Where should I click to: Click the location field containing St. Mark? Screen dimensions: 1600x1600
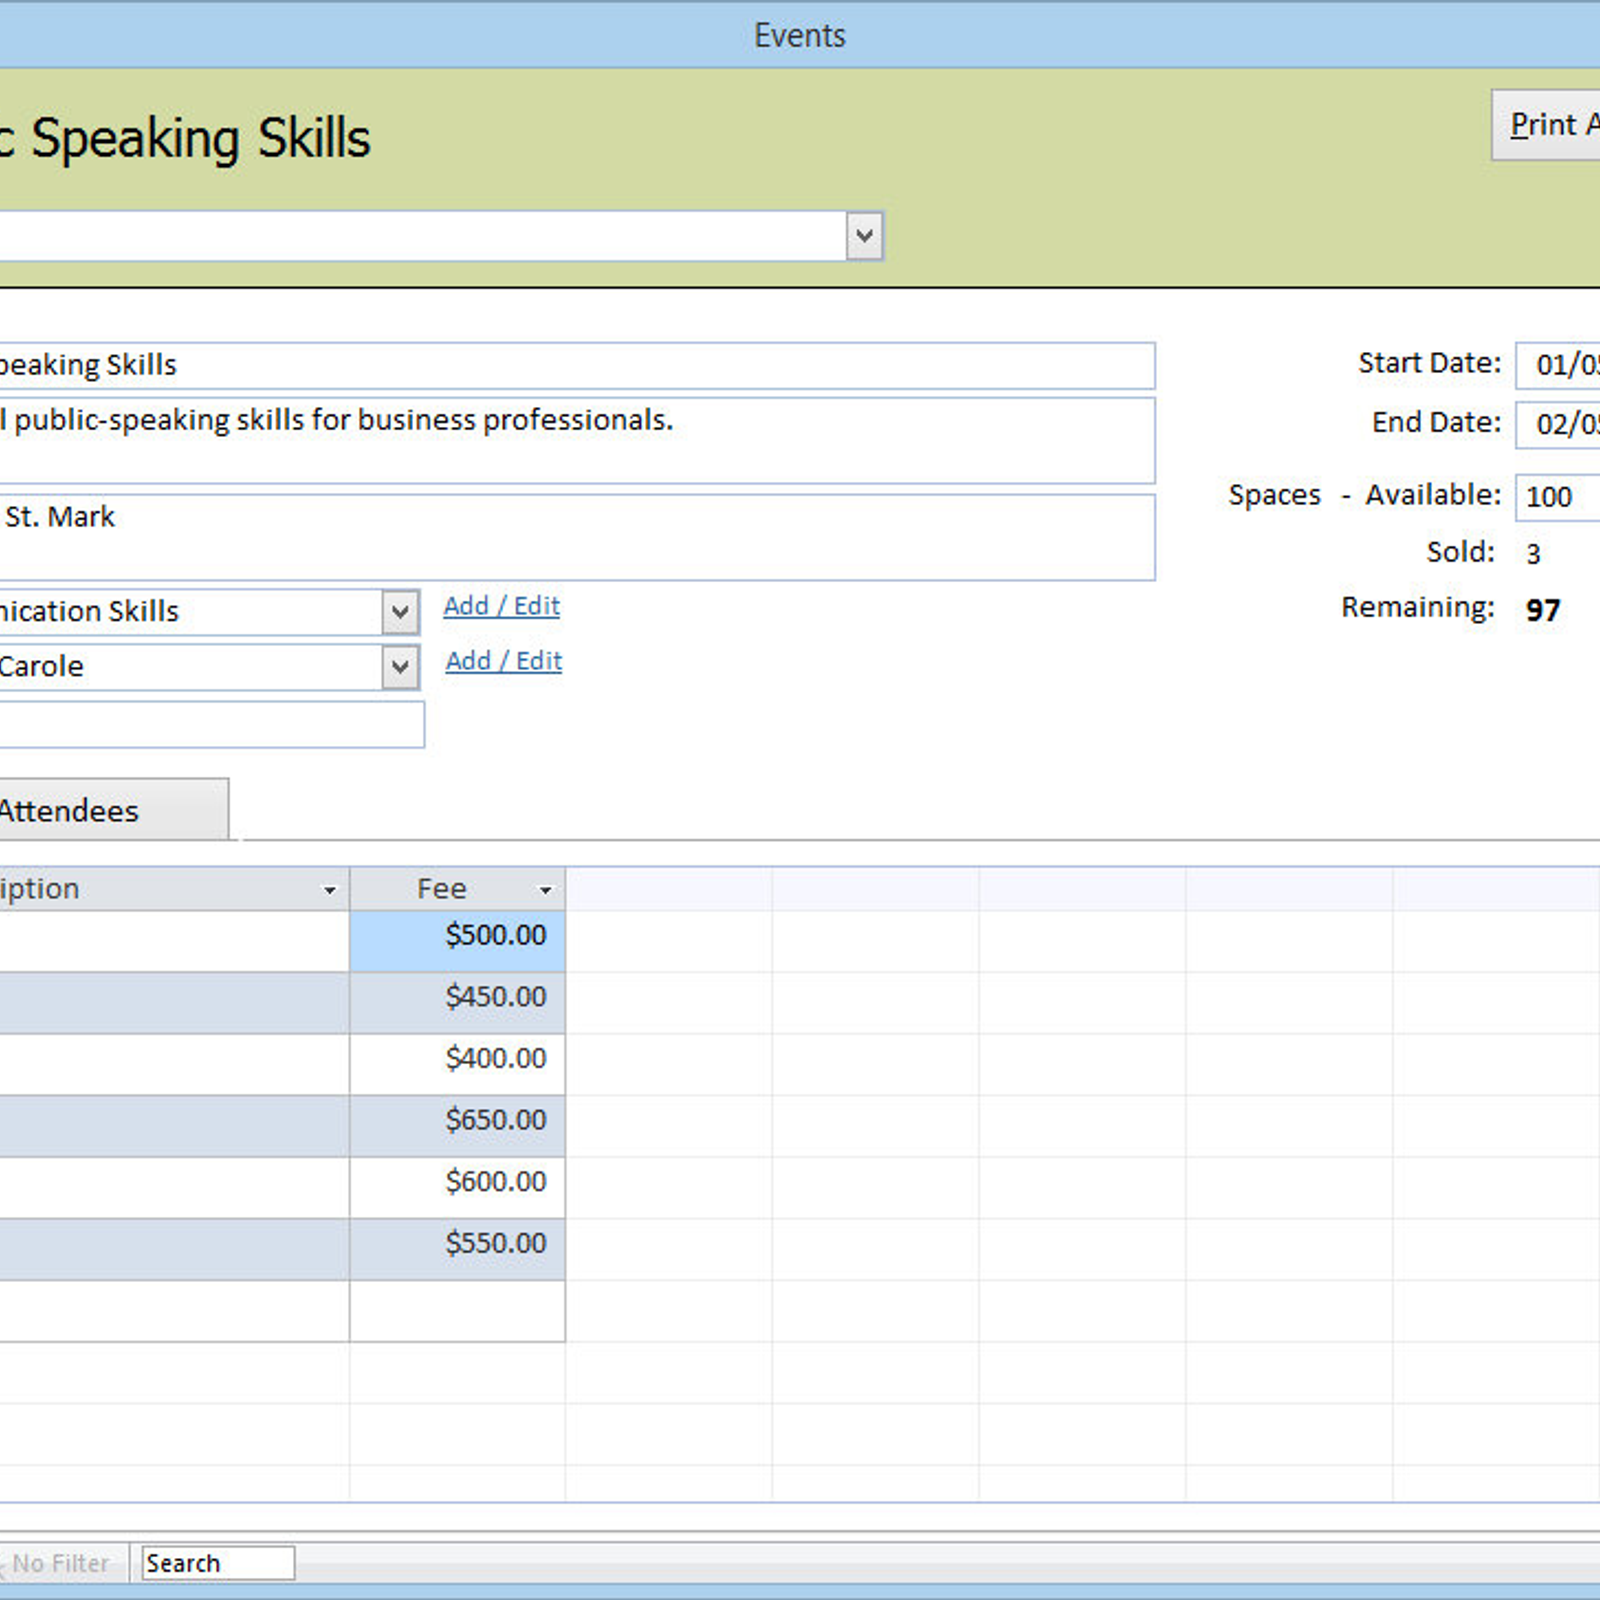coord(577,537)
